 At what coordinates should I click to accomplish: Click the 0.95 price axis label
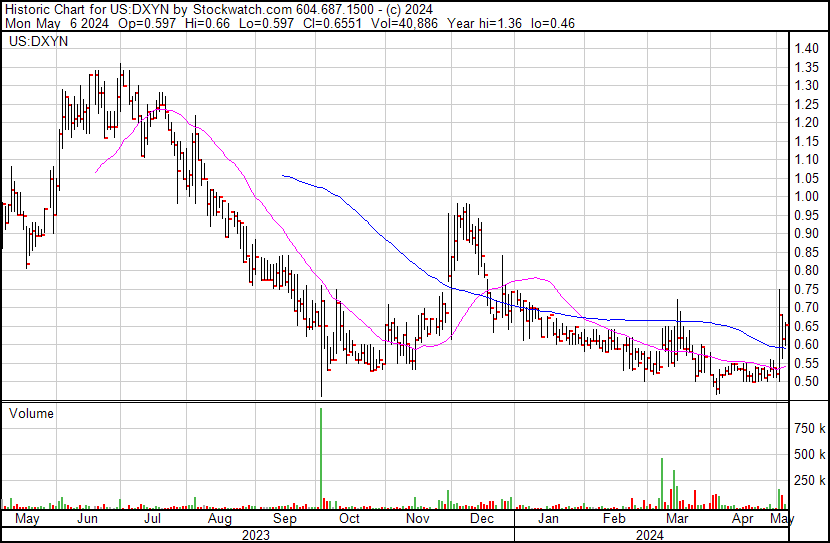(x=807, y=215)
